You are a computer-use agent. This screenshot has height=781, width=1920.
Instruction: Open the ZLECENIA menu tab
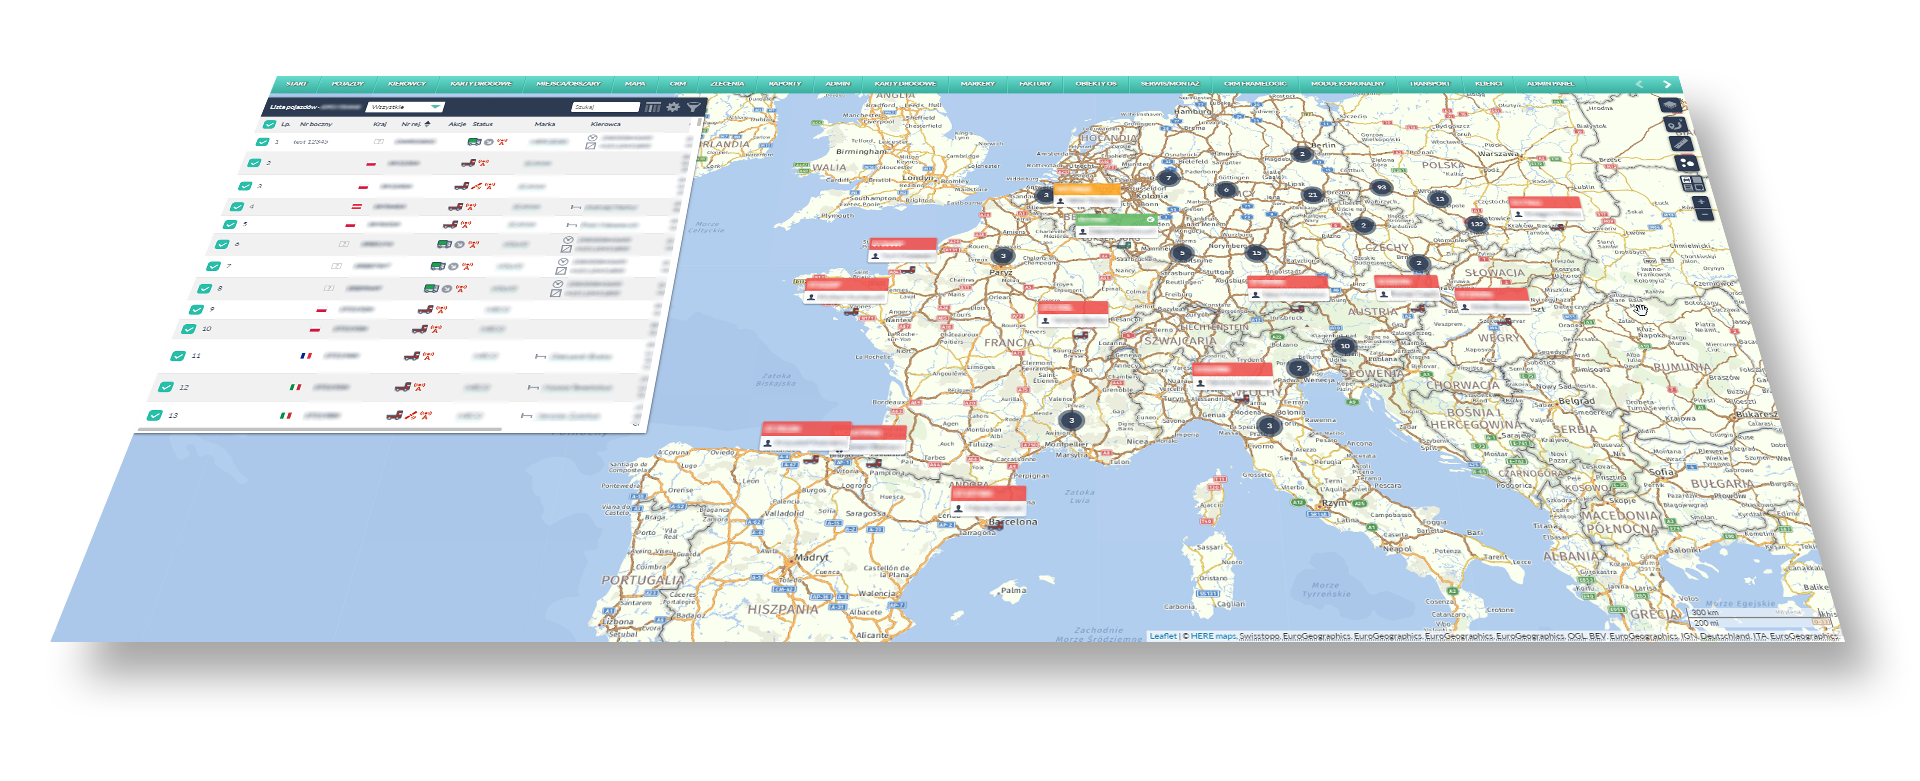(727, 84)
